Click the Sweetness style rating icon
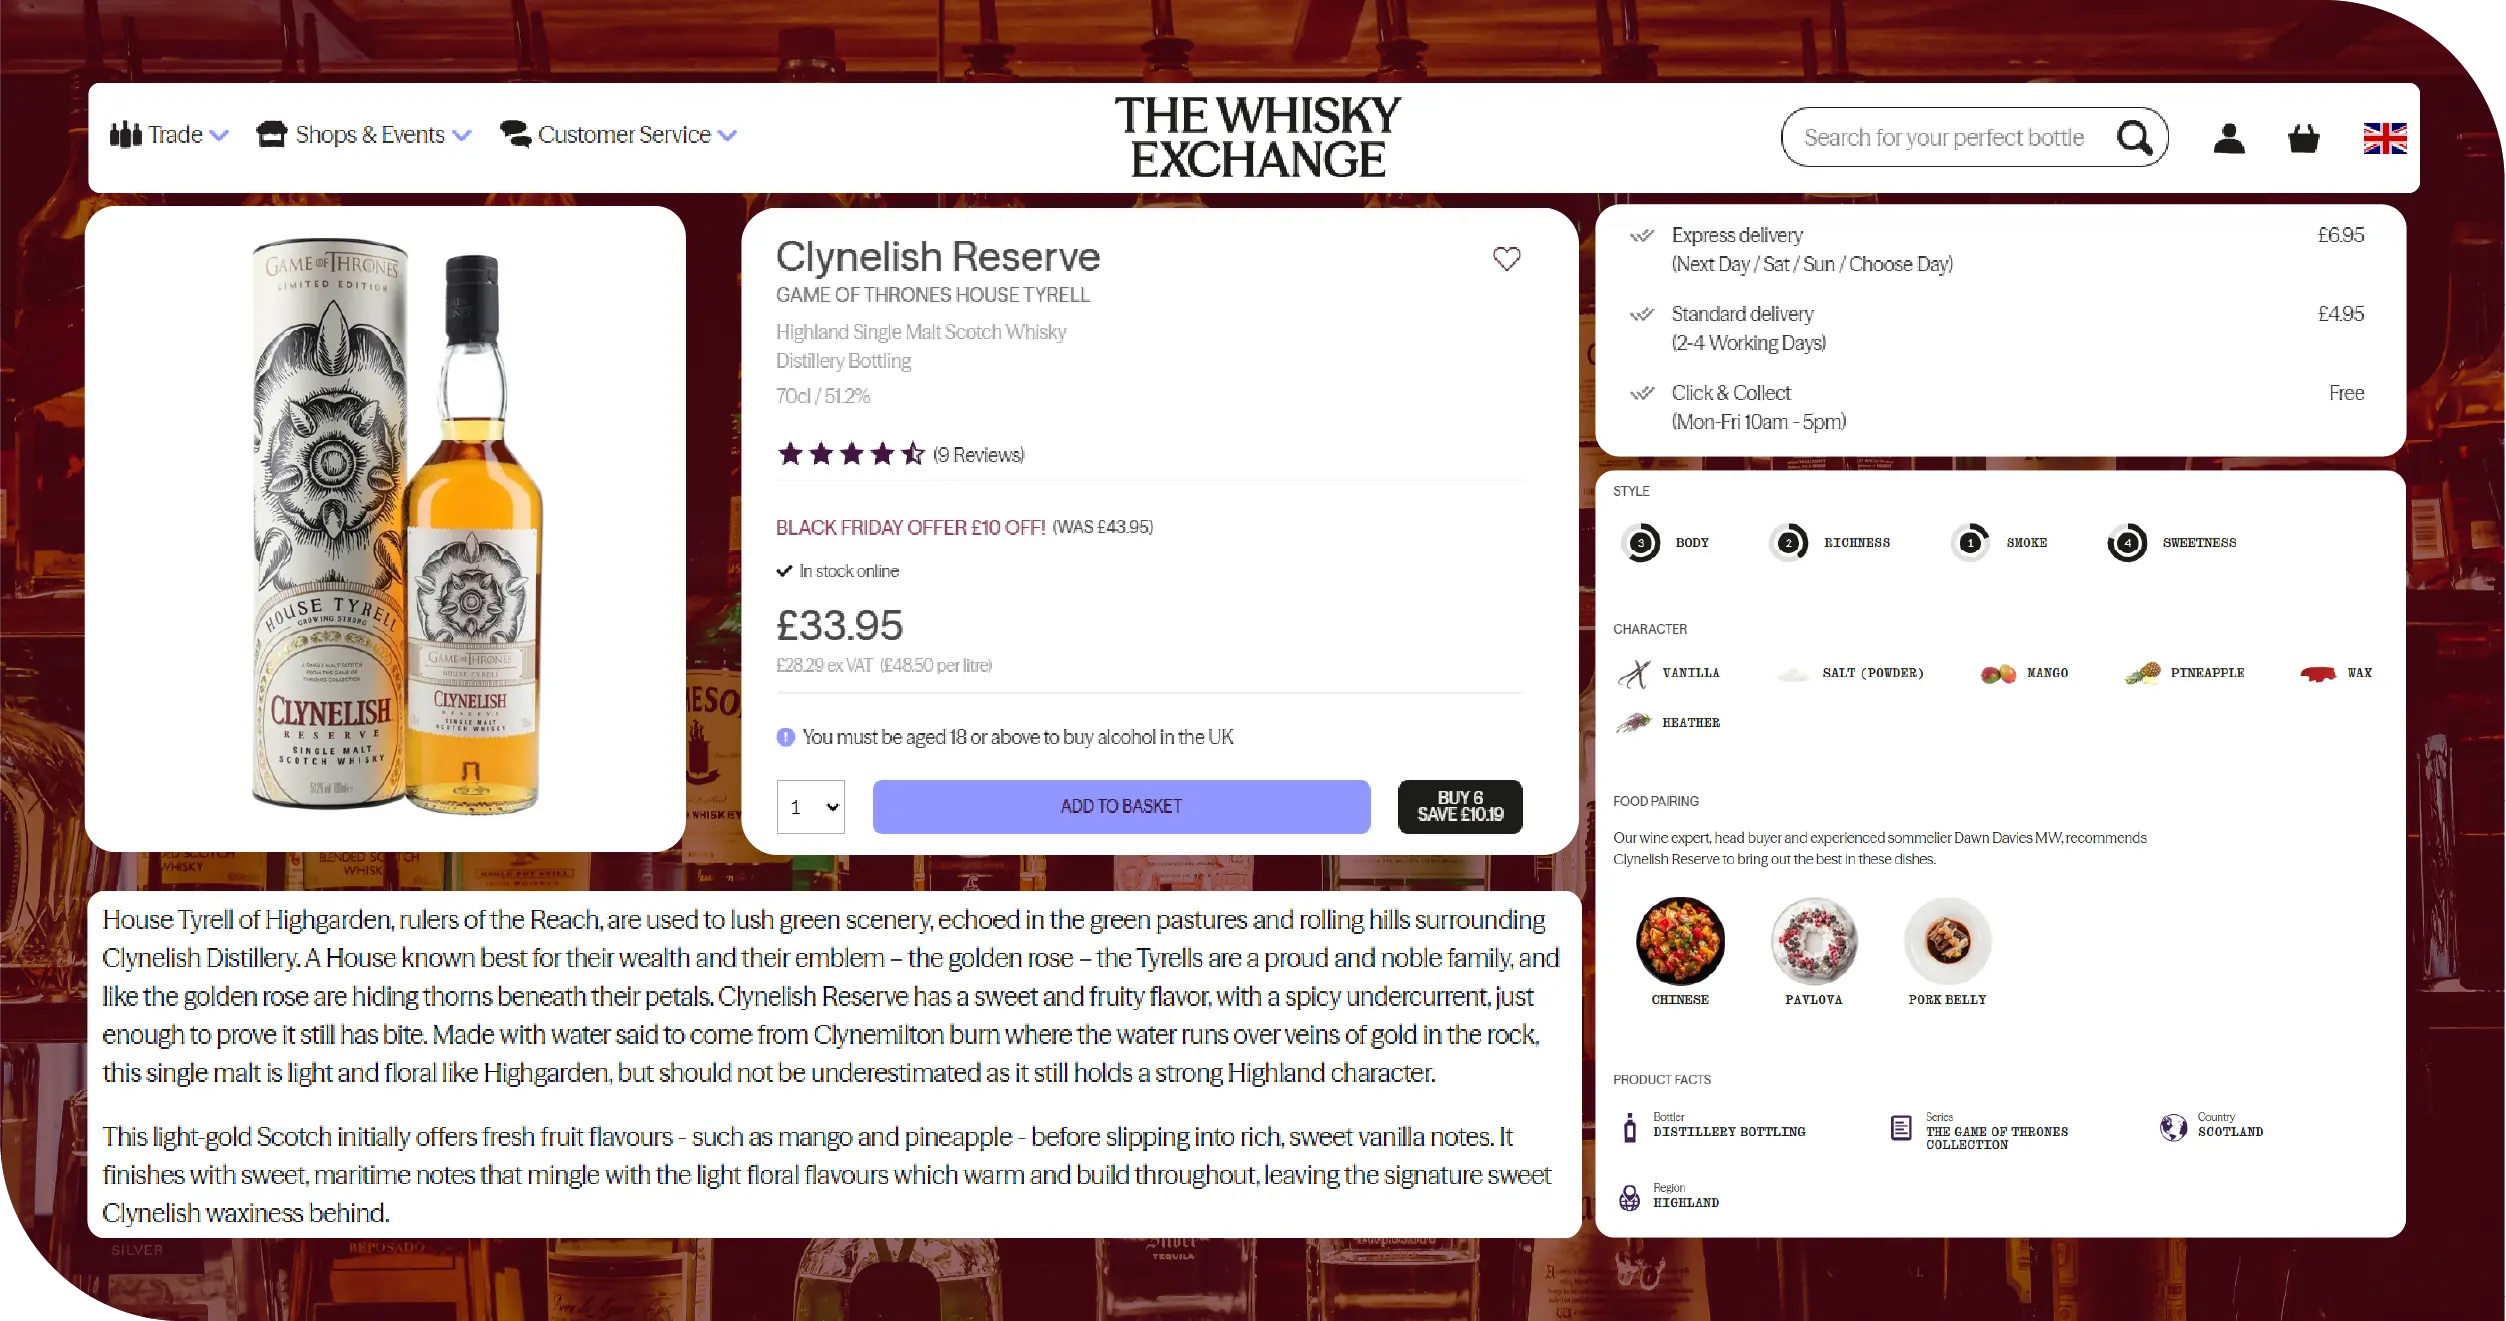2506x1321 pixels. click(x=2127, y=543)
